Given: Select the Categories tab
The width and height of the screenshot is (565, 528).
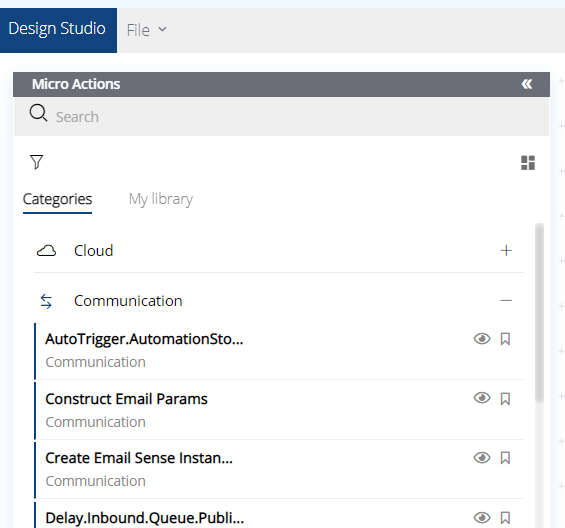Looking at the screenshot, I should pyautogui.click(x=57, y=200).
